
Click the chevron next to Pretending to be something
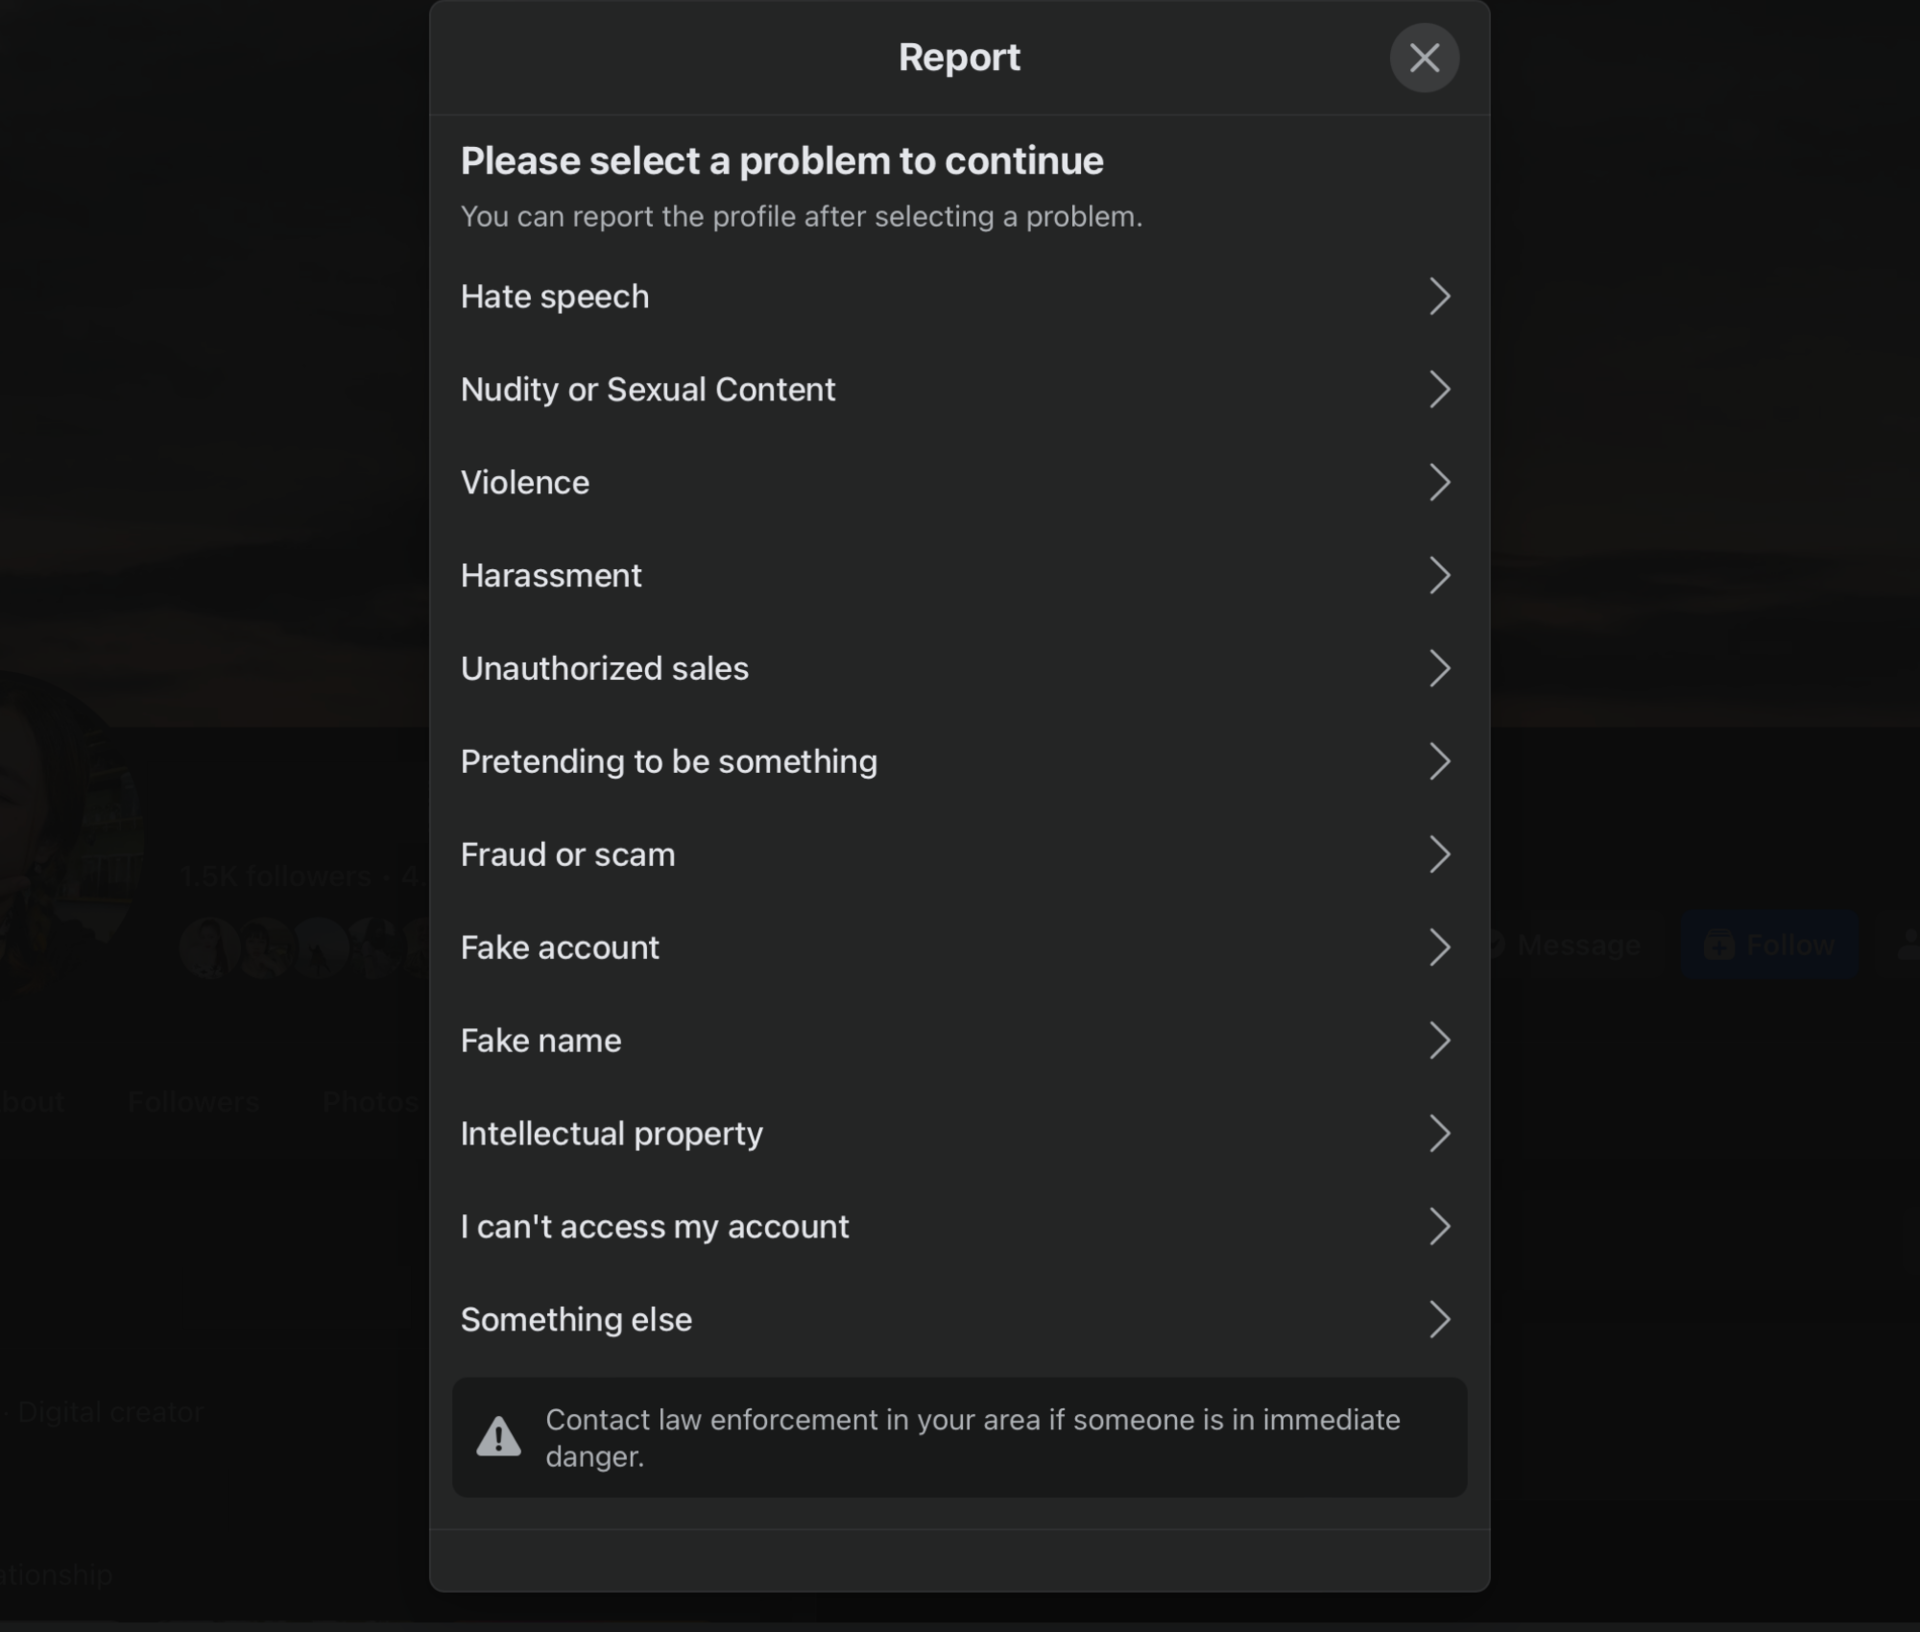pos(1439,762)
